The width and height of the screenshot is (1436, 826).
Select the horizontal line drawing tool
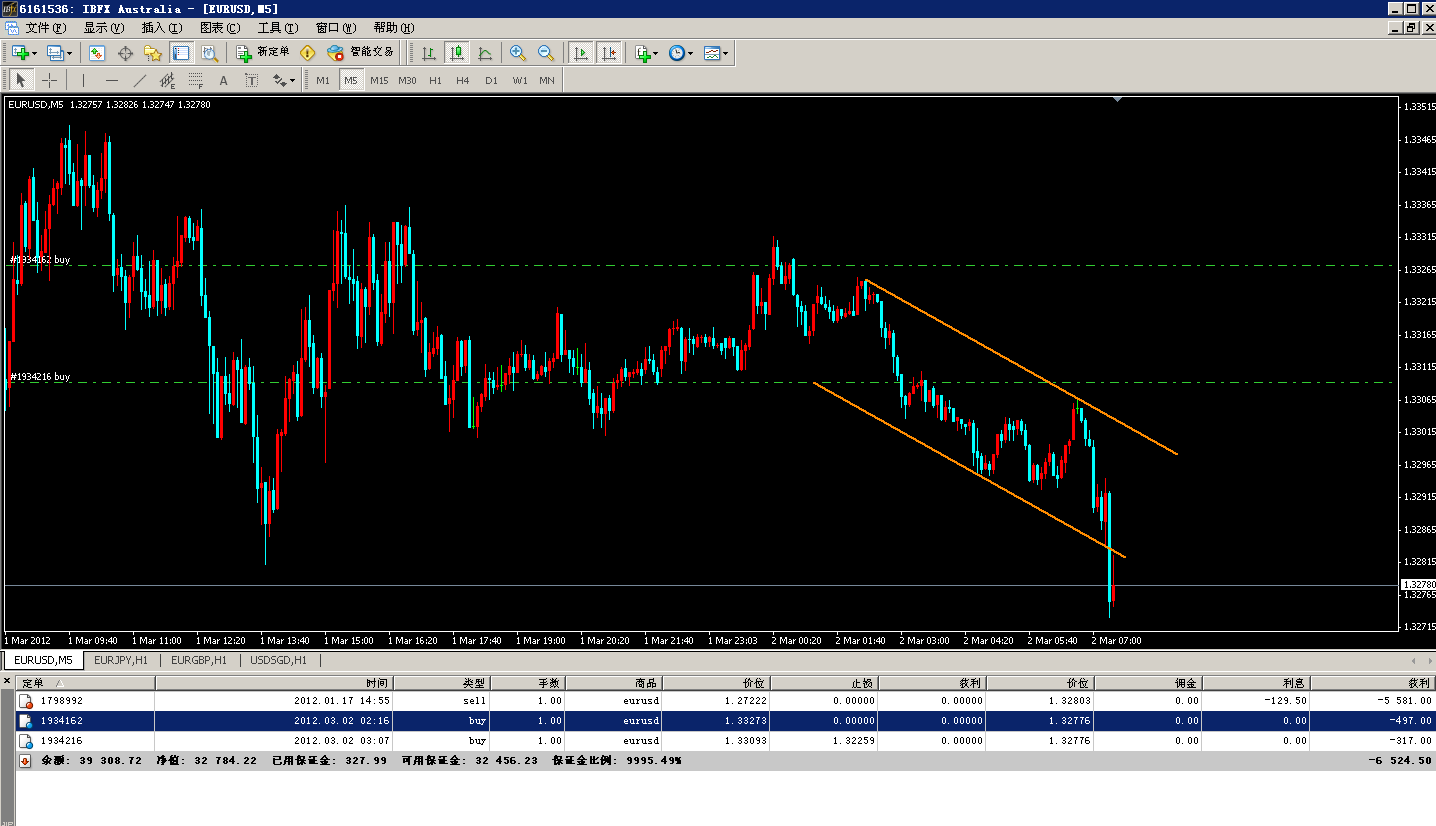click(x=111, y=80)
